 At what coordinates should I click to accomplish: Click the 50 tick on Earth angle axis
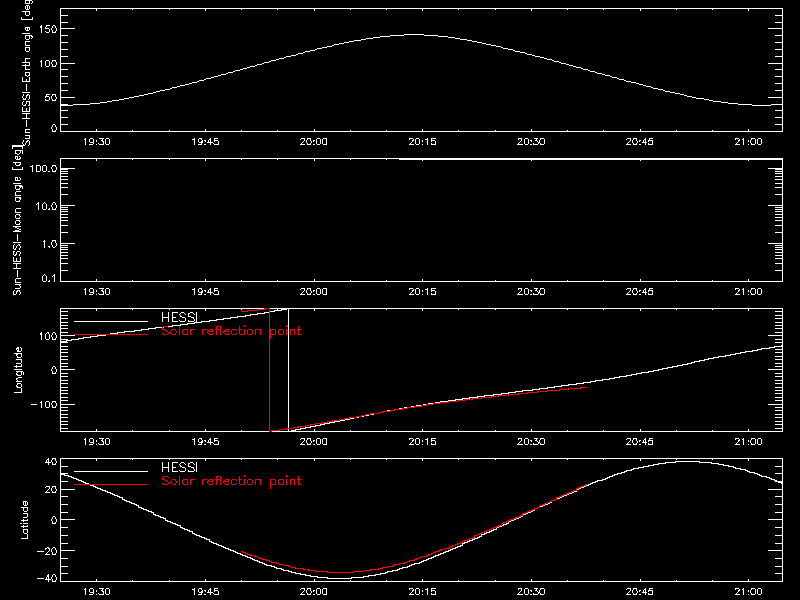point(51,97)
